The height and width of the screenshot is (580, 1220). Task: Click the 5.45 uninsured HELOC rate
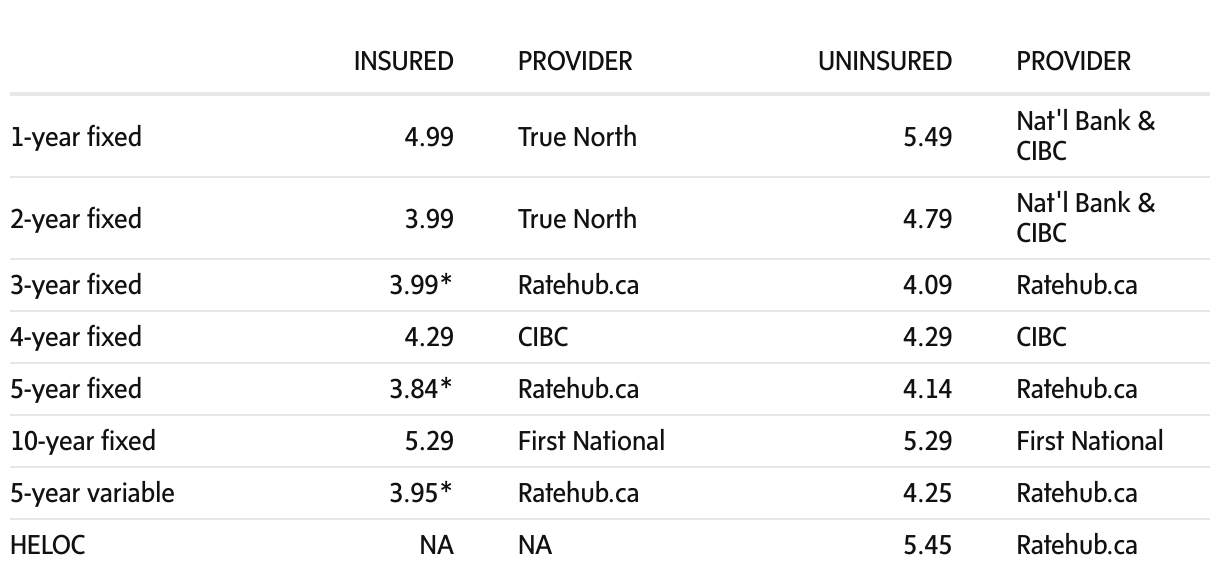click(x=927, y=545)
